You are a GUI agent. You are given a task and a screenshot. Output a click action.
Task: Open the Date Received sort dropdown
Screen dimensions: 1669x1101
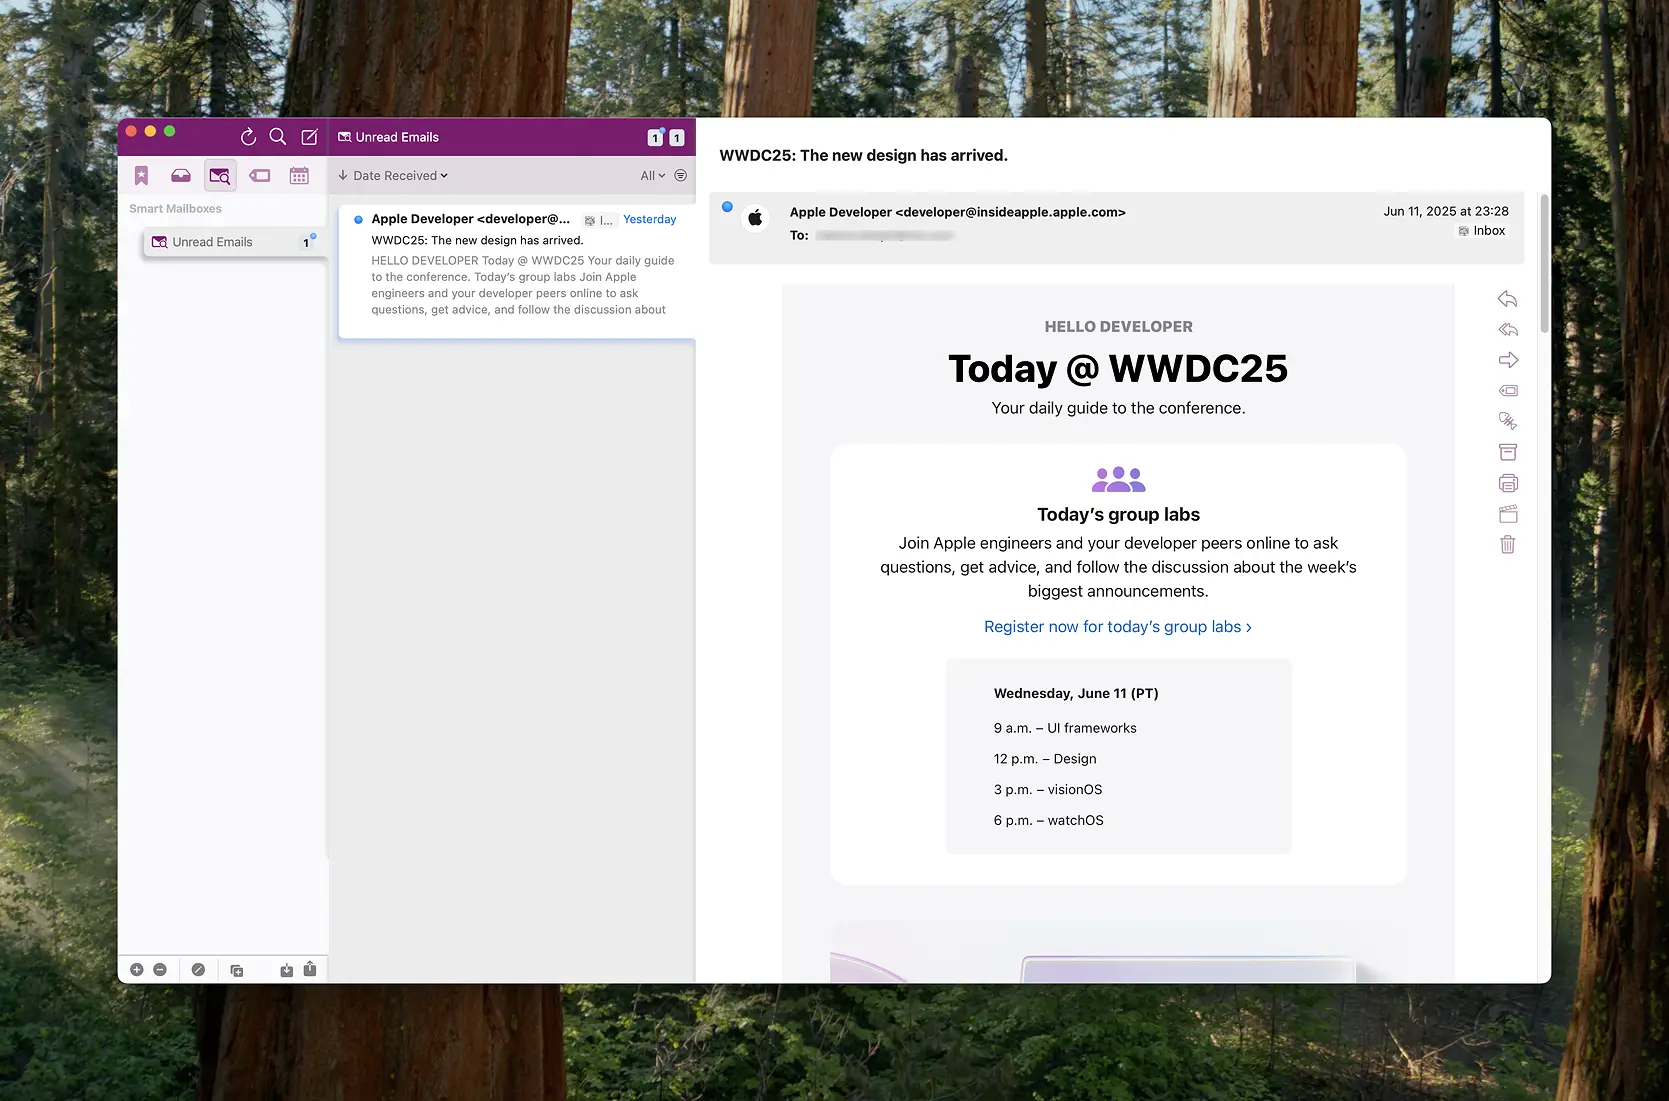click(x=393, y=175)
